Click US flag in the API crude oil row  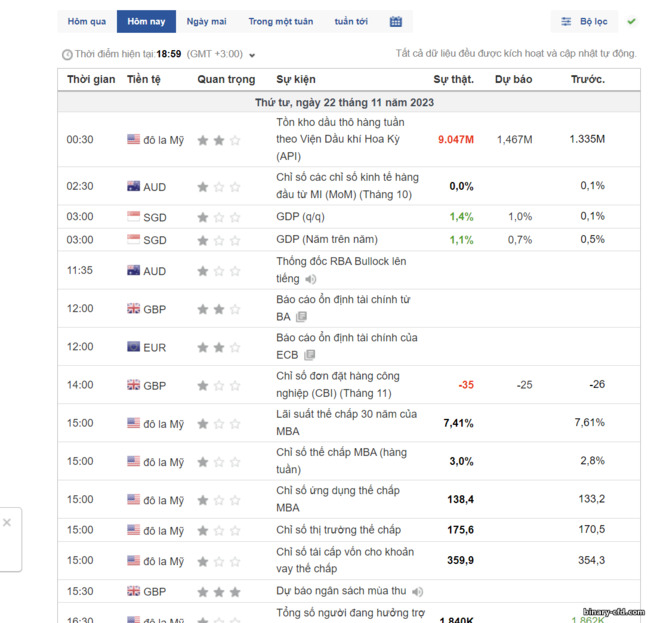133,139
